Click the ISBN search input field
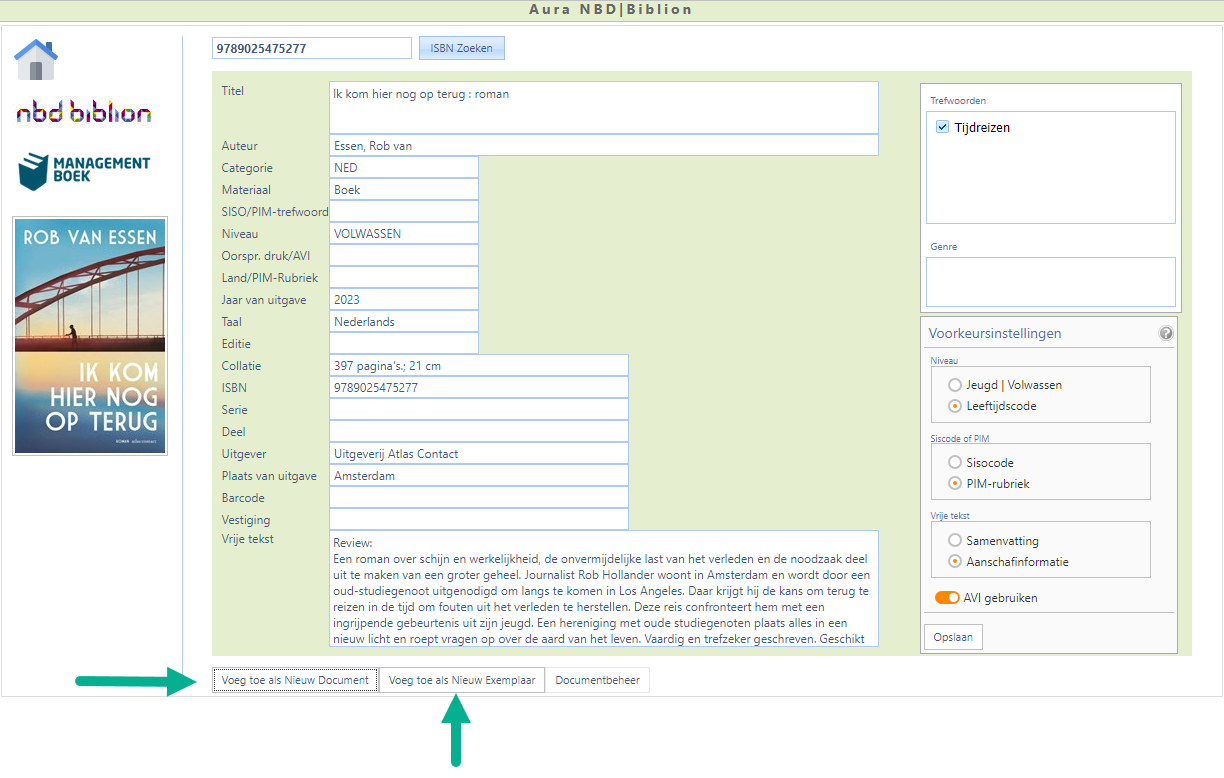The image size is (1224, 778). (311, 48)
